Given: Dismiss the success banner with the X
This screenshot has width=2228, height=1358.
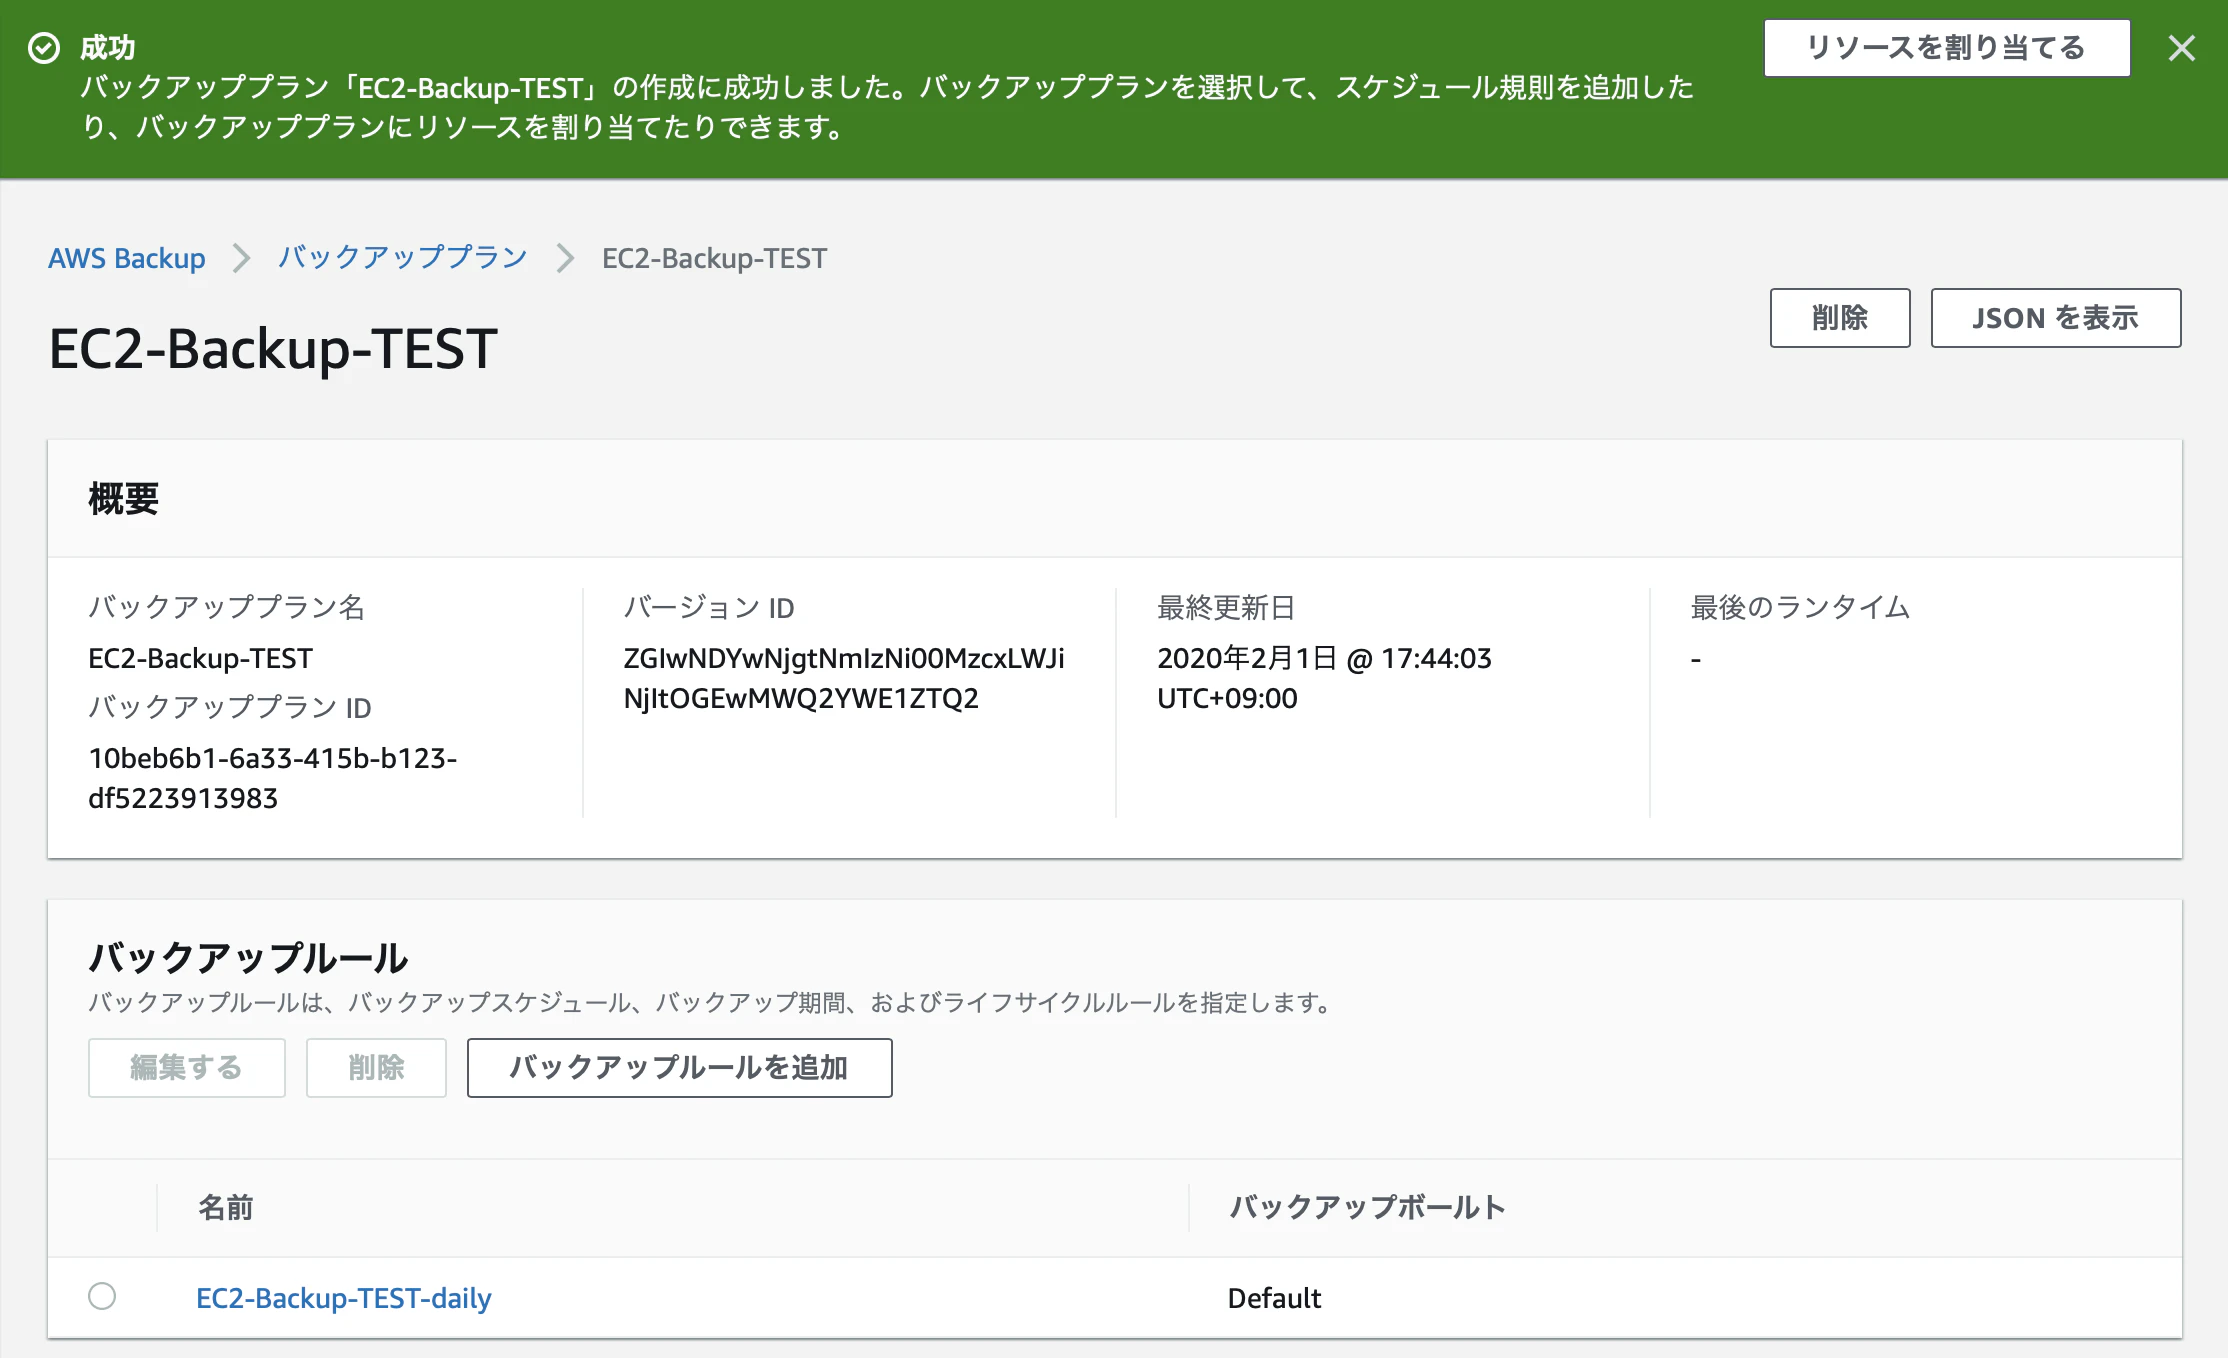Looking at the screenshot, I should click(x=2181, y=48).
